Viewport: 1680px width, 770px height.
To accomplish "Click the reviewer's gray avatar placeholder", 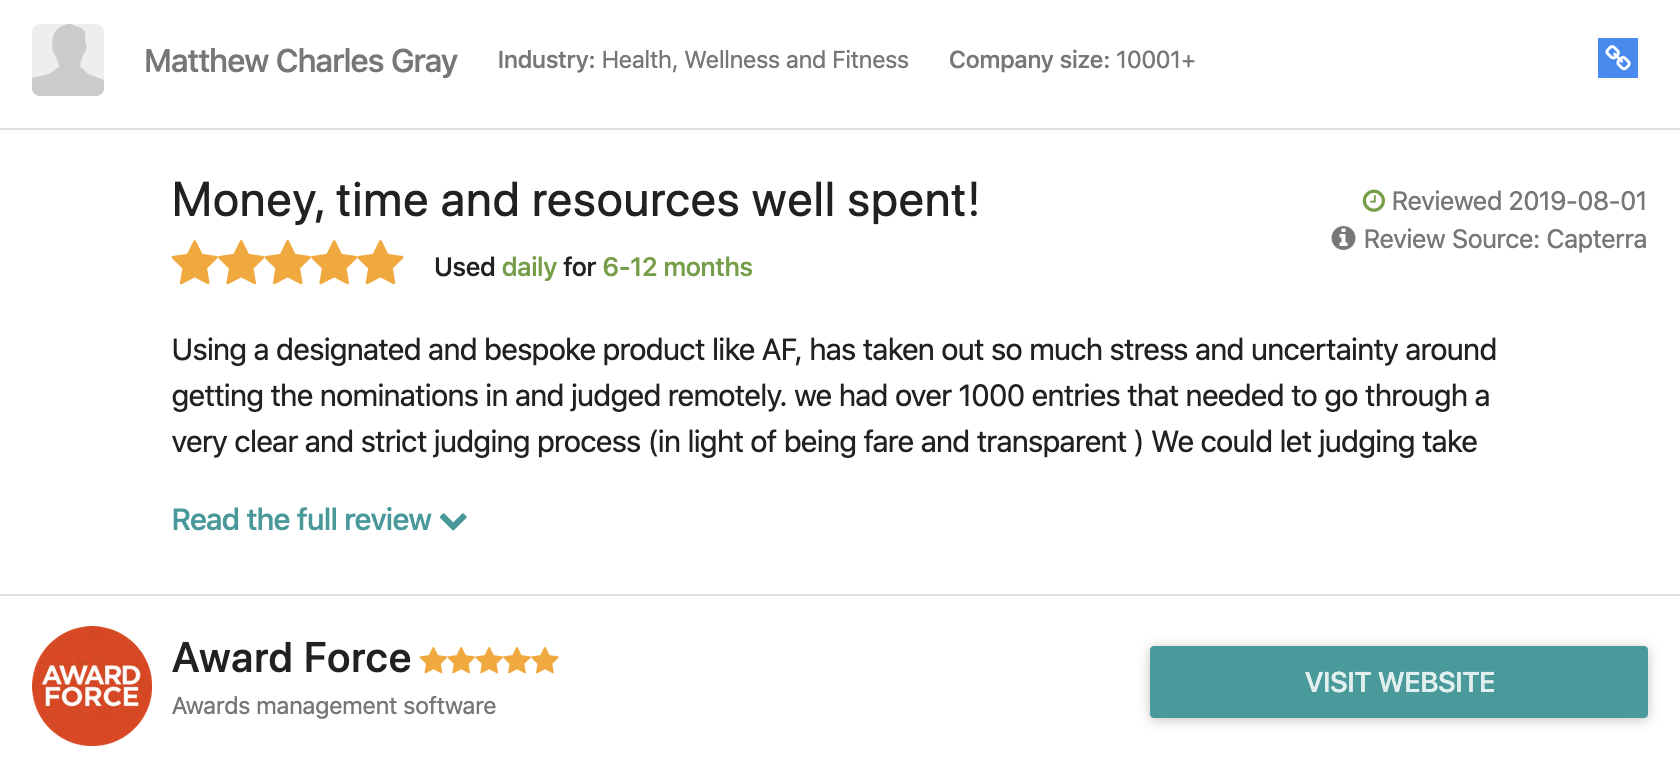I will point(68,60).
